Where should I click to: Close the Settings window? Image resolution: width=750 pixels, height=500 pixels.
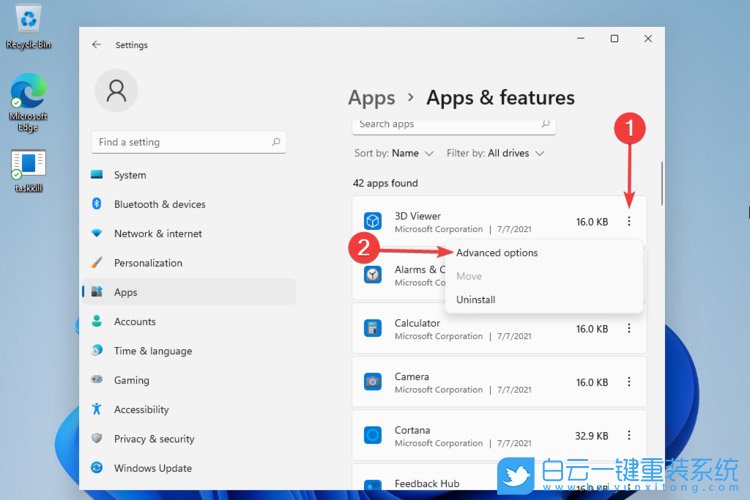pos(648,38)
